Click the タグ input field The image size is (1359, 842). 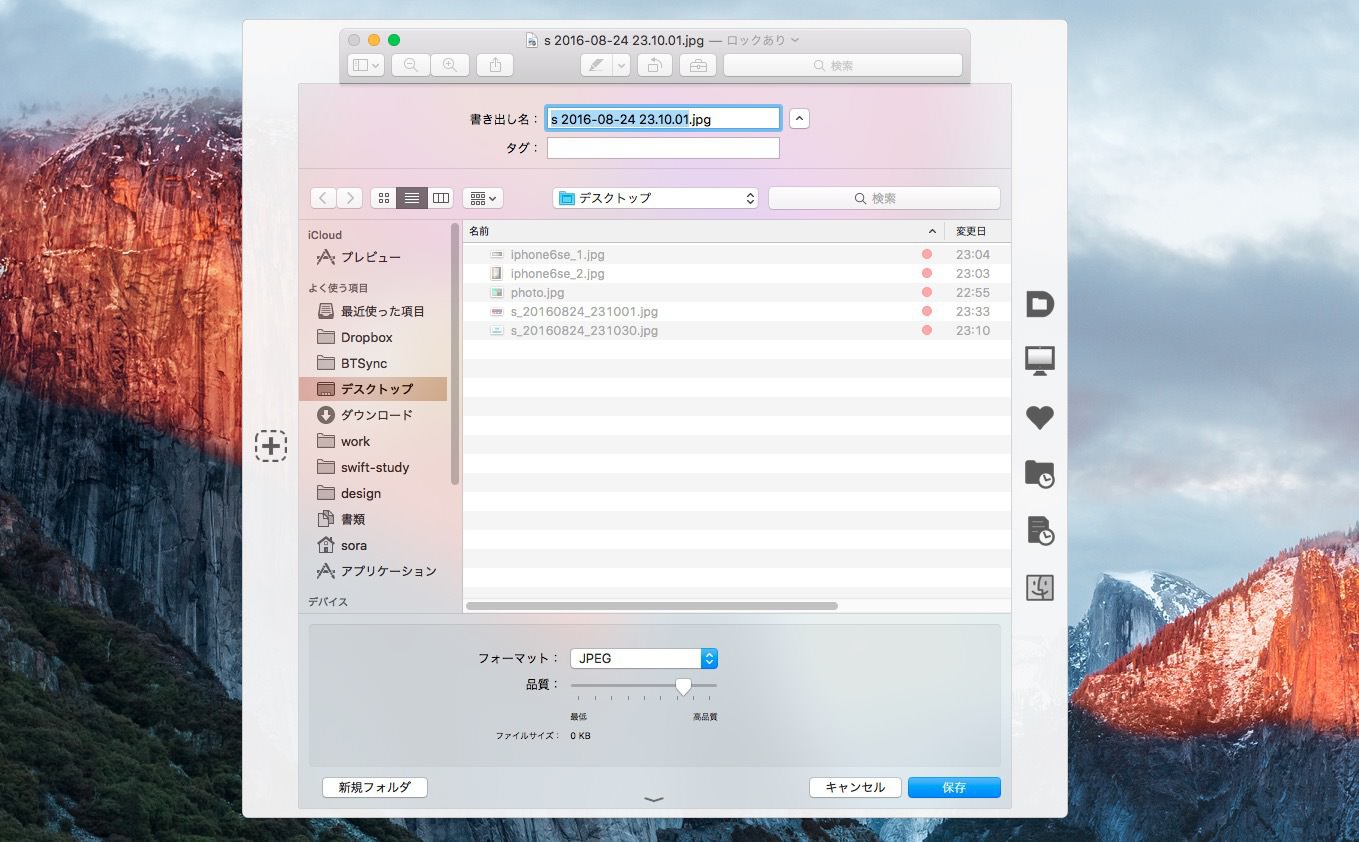[663, 148]
